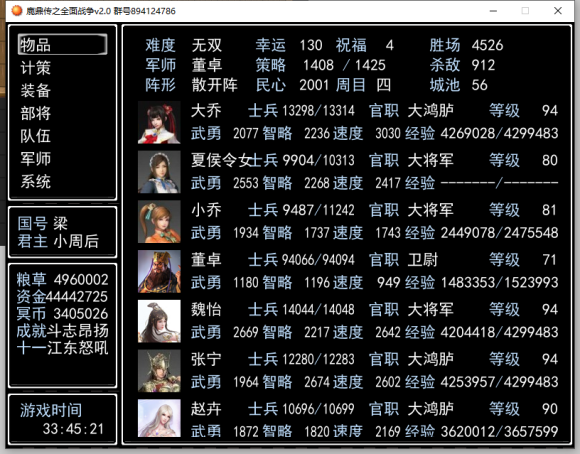Click 大乔's troops 13298/13314
The image size is (580, 454).
tap(318, 111)
